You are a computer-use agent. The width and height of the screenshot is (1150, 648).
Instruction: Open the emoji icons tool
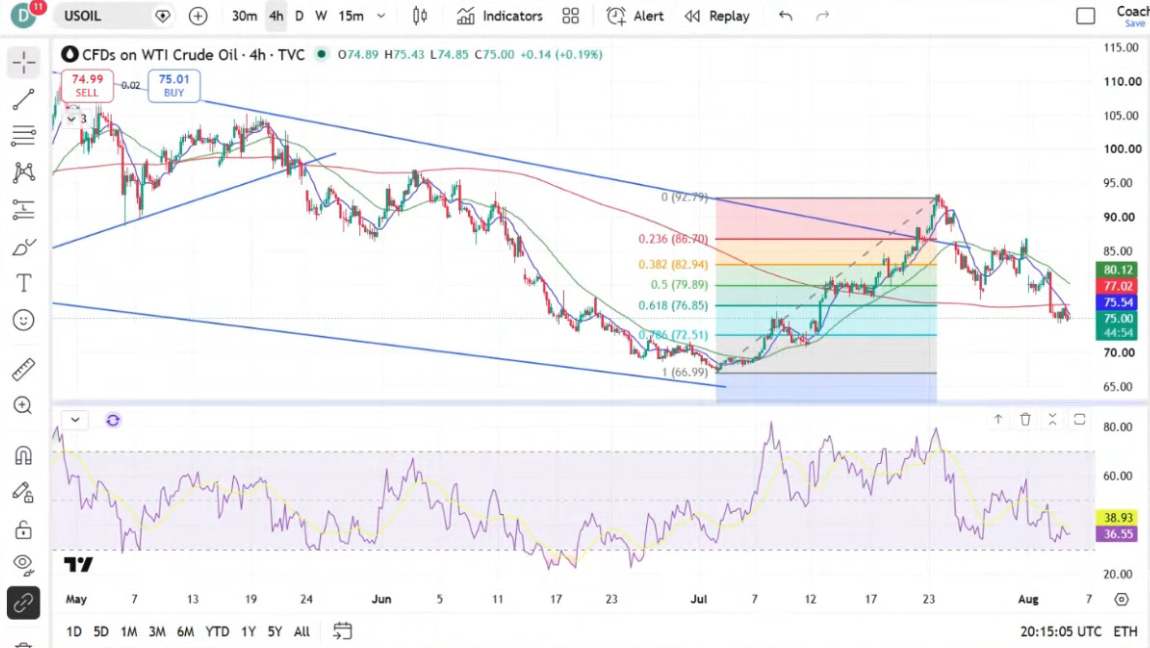coord(23,320)
